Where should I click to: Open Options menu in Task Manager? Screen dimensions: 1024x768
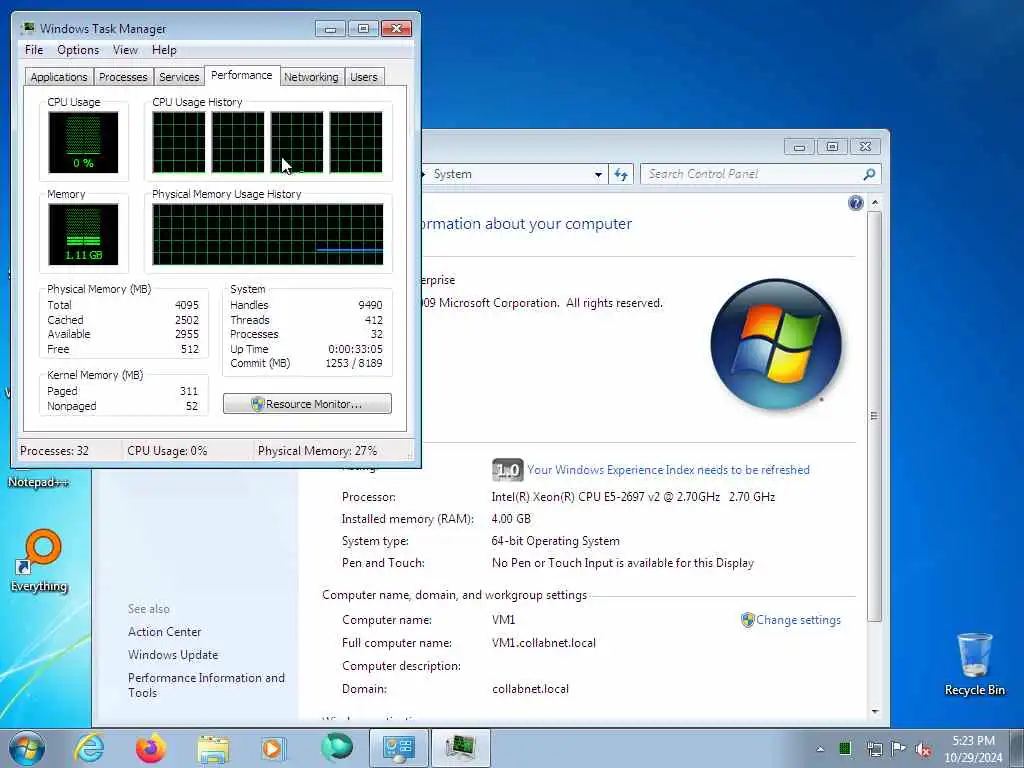point(78,50)
